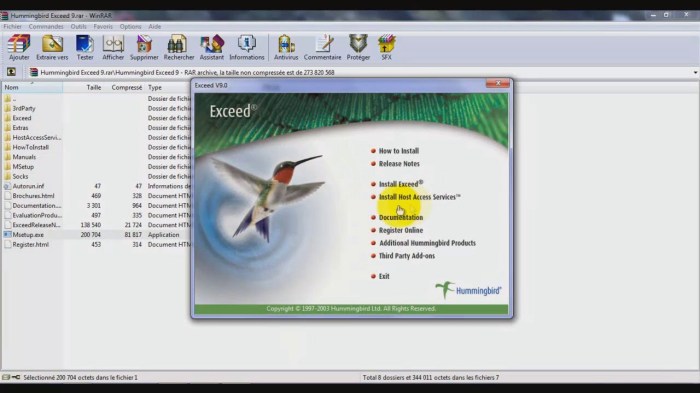Select the MSetup folder

coord(23,167)
